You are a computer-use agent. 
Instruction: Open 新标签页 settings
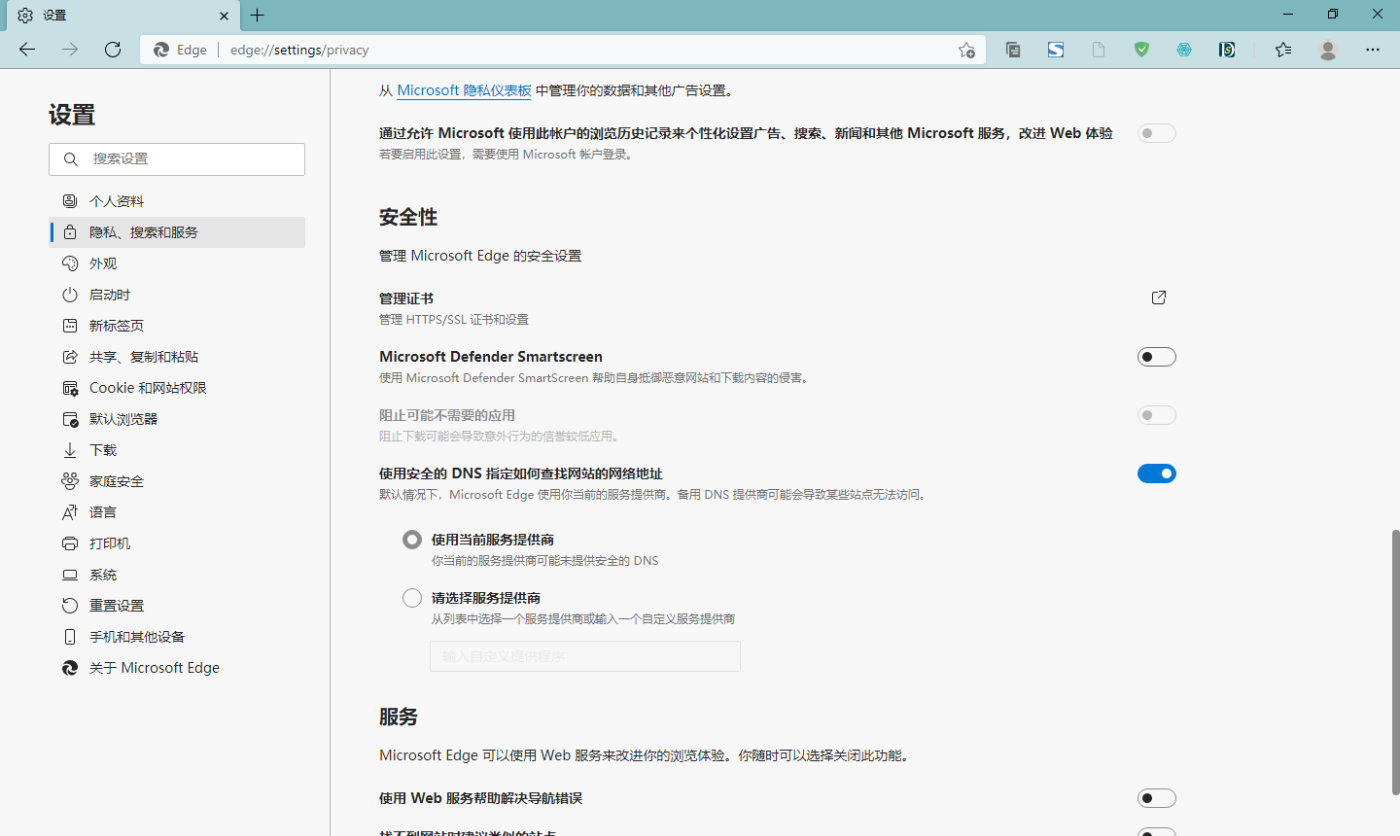177,326
